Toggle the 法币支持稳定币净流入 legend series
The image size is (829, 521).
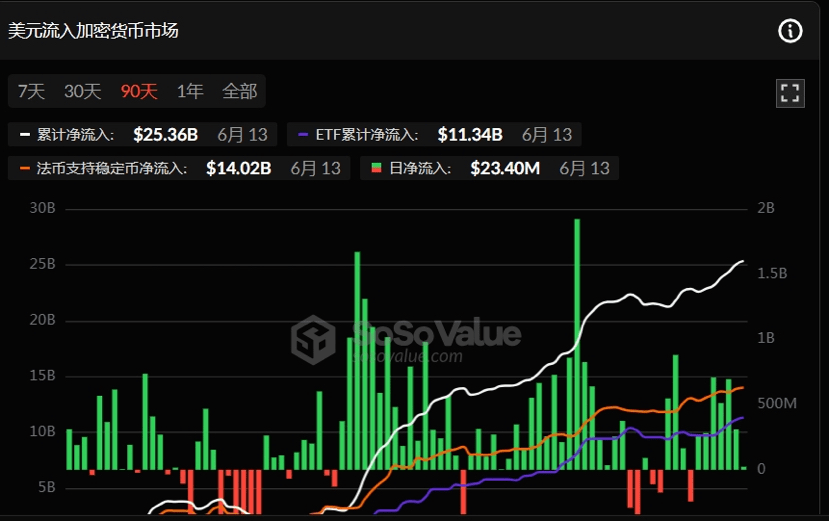tap(179, 168)
